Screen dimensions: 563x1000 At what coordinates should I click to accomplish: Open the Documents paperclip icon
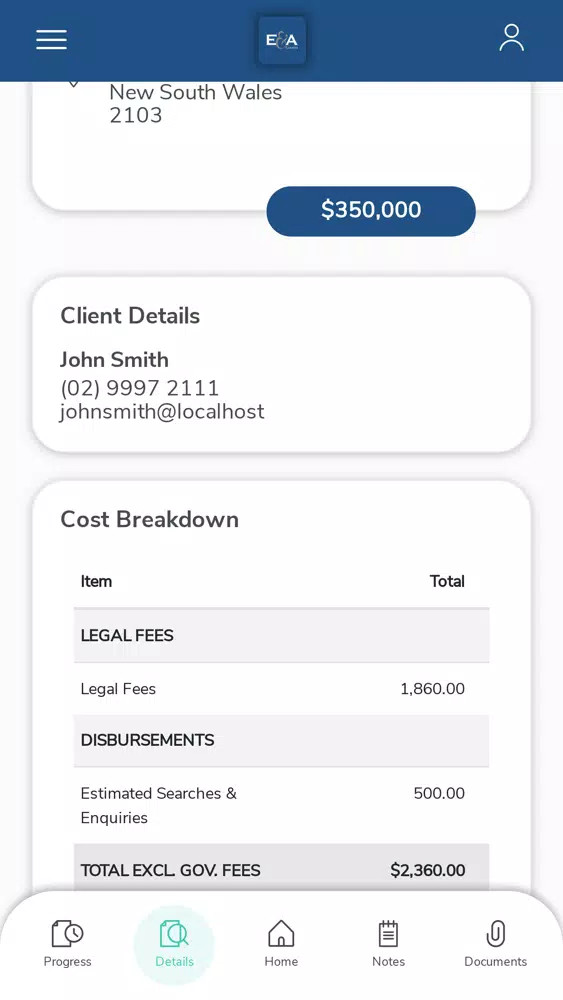point(495,934)
